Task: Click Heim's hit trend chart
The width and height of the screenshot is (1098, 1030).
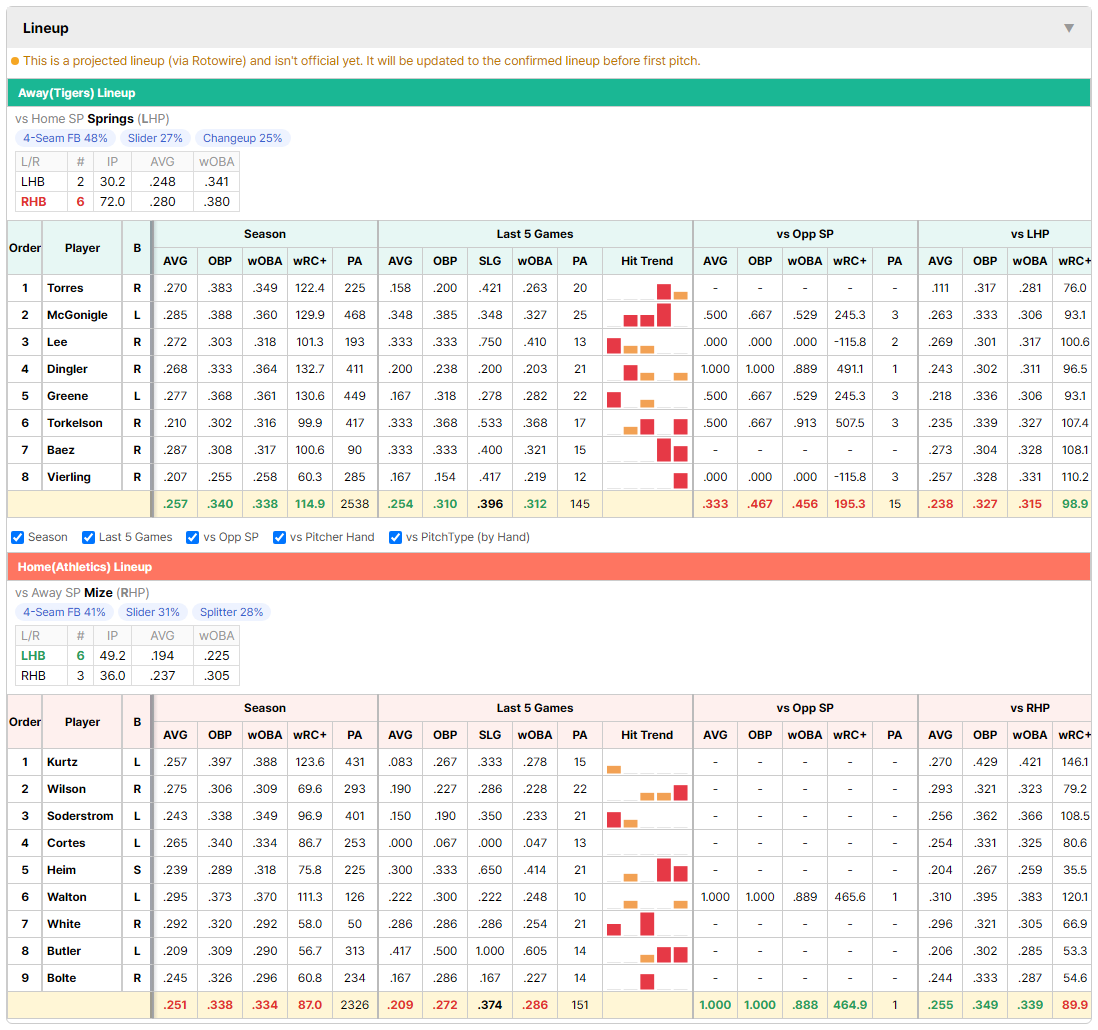Action: pyautogui.click(x=647, y=870)
